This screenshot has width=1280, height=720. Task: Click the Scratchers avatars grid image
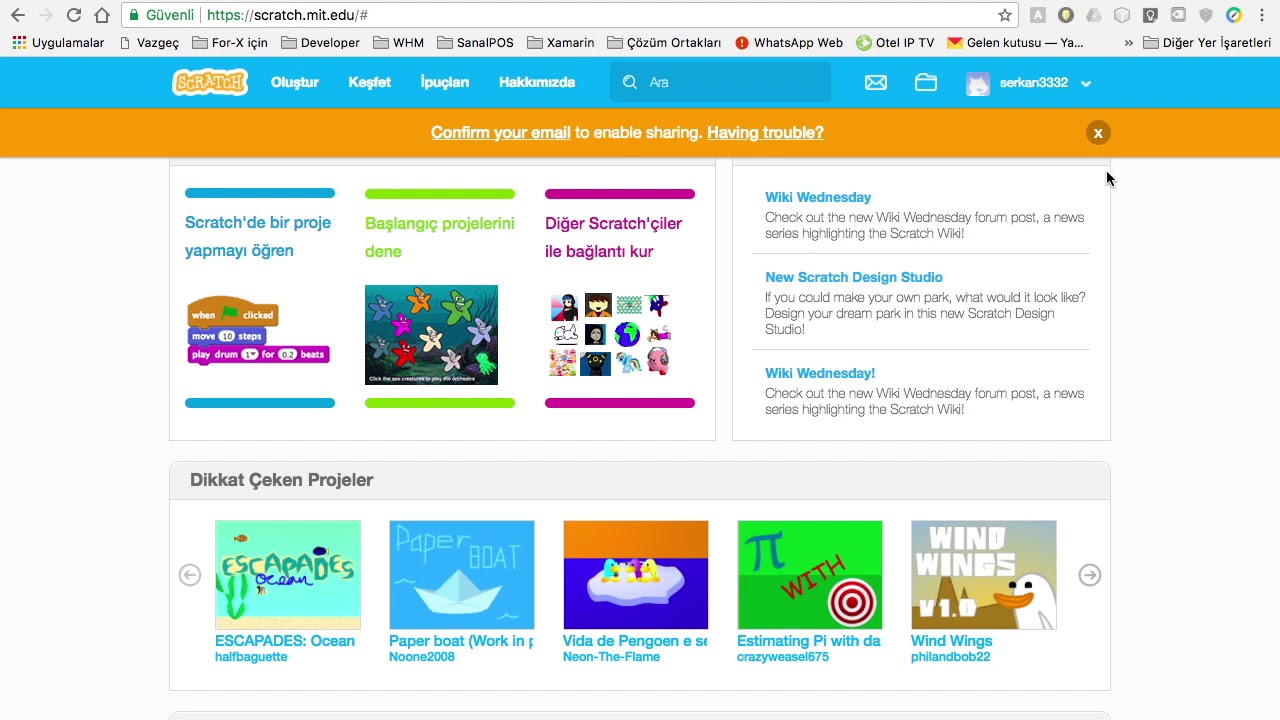(x=610, y=335)
